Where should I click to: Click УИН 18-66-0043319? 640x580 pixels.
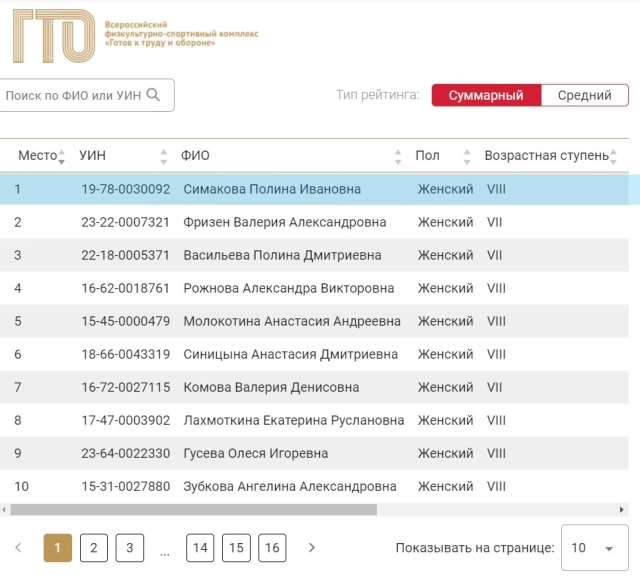125,354
